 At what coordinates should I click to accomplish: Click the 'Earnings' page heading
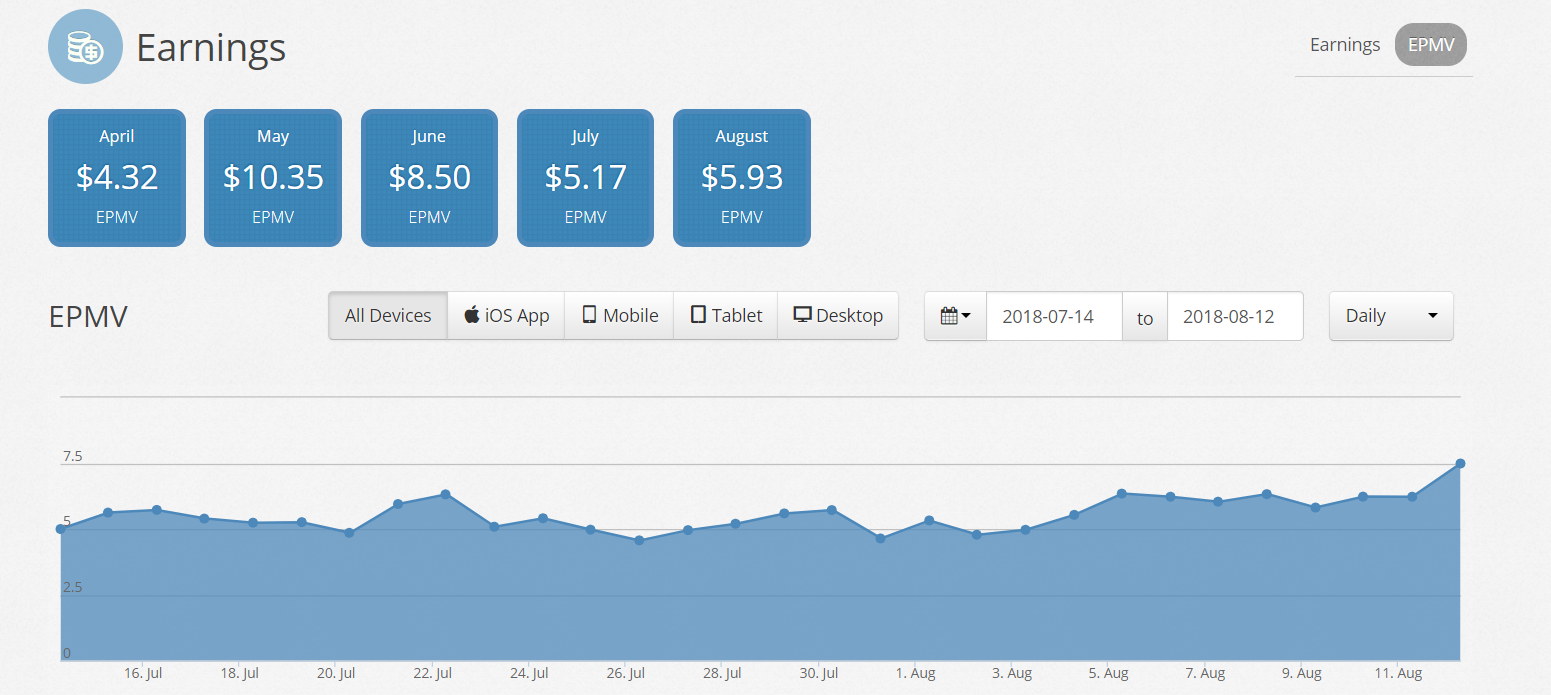[211, 47]
